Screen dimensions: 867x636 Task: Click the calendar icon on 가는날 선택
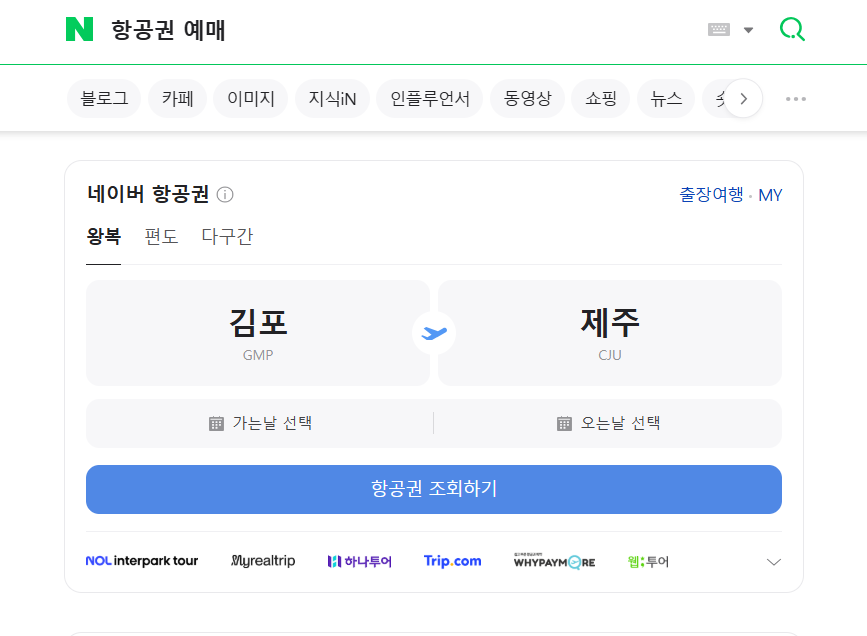(x=214, y=422)
